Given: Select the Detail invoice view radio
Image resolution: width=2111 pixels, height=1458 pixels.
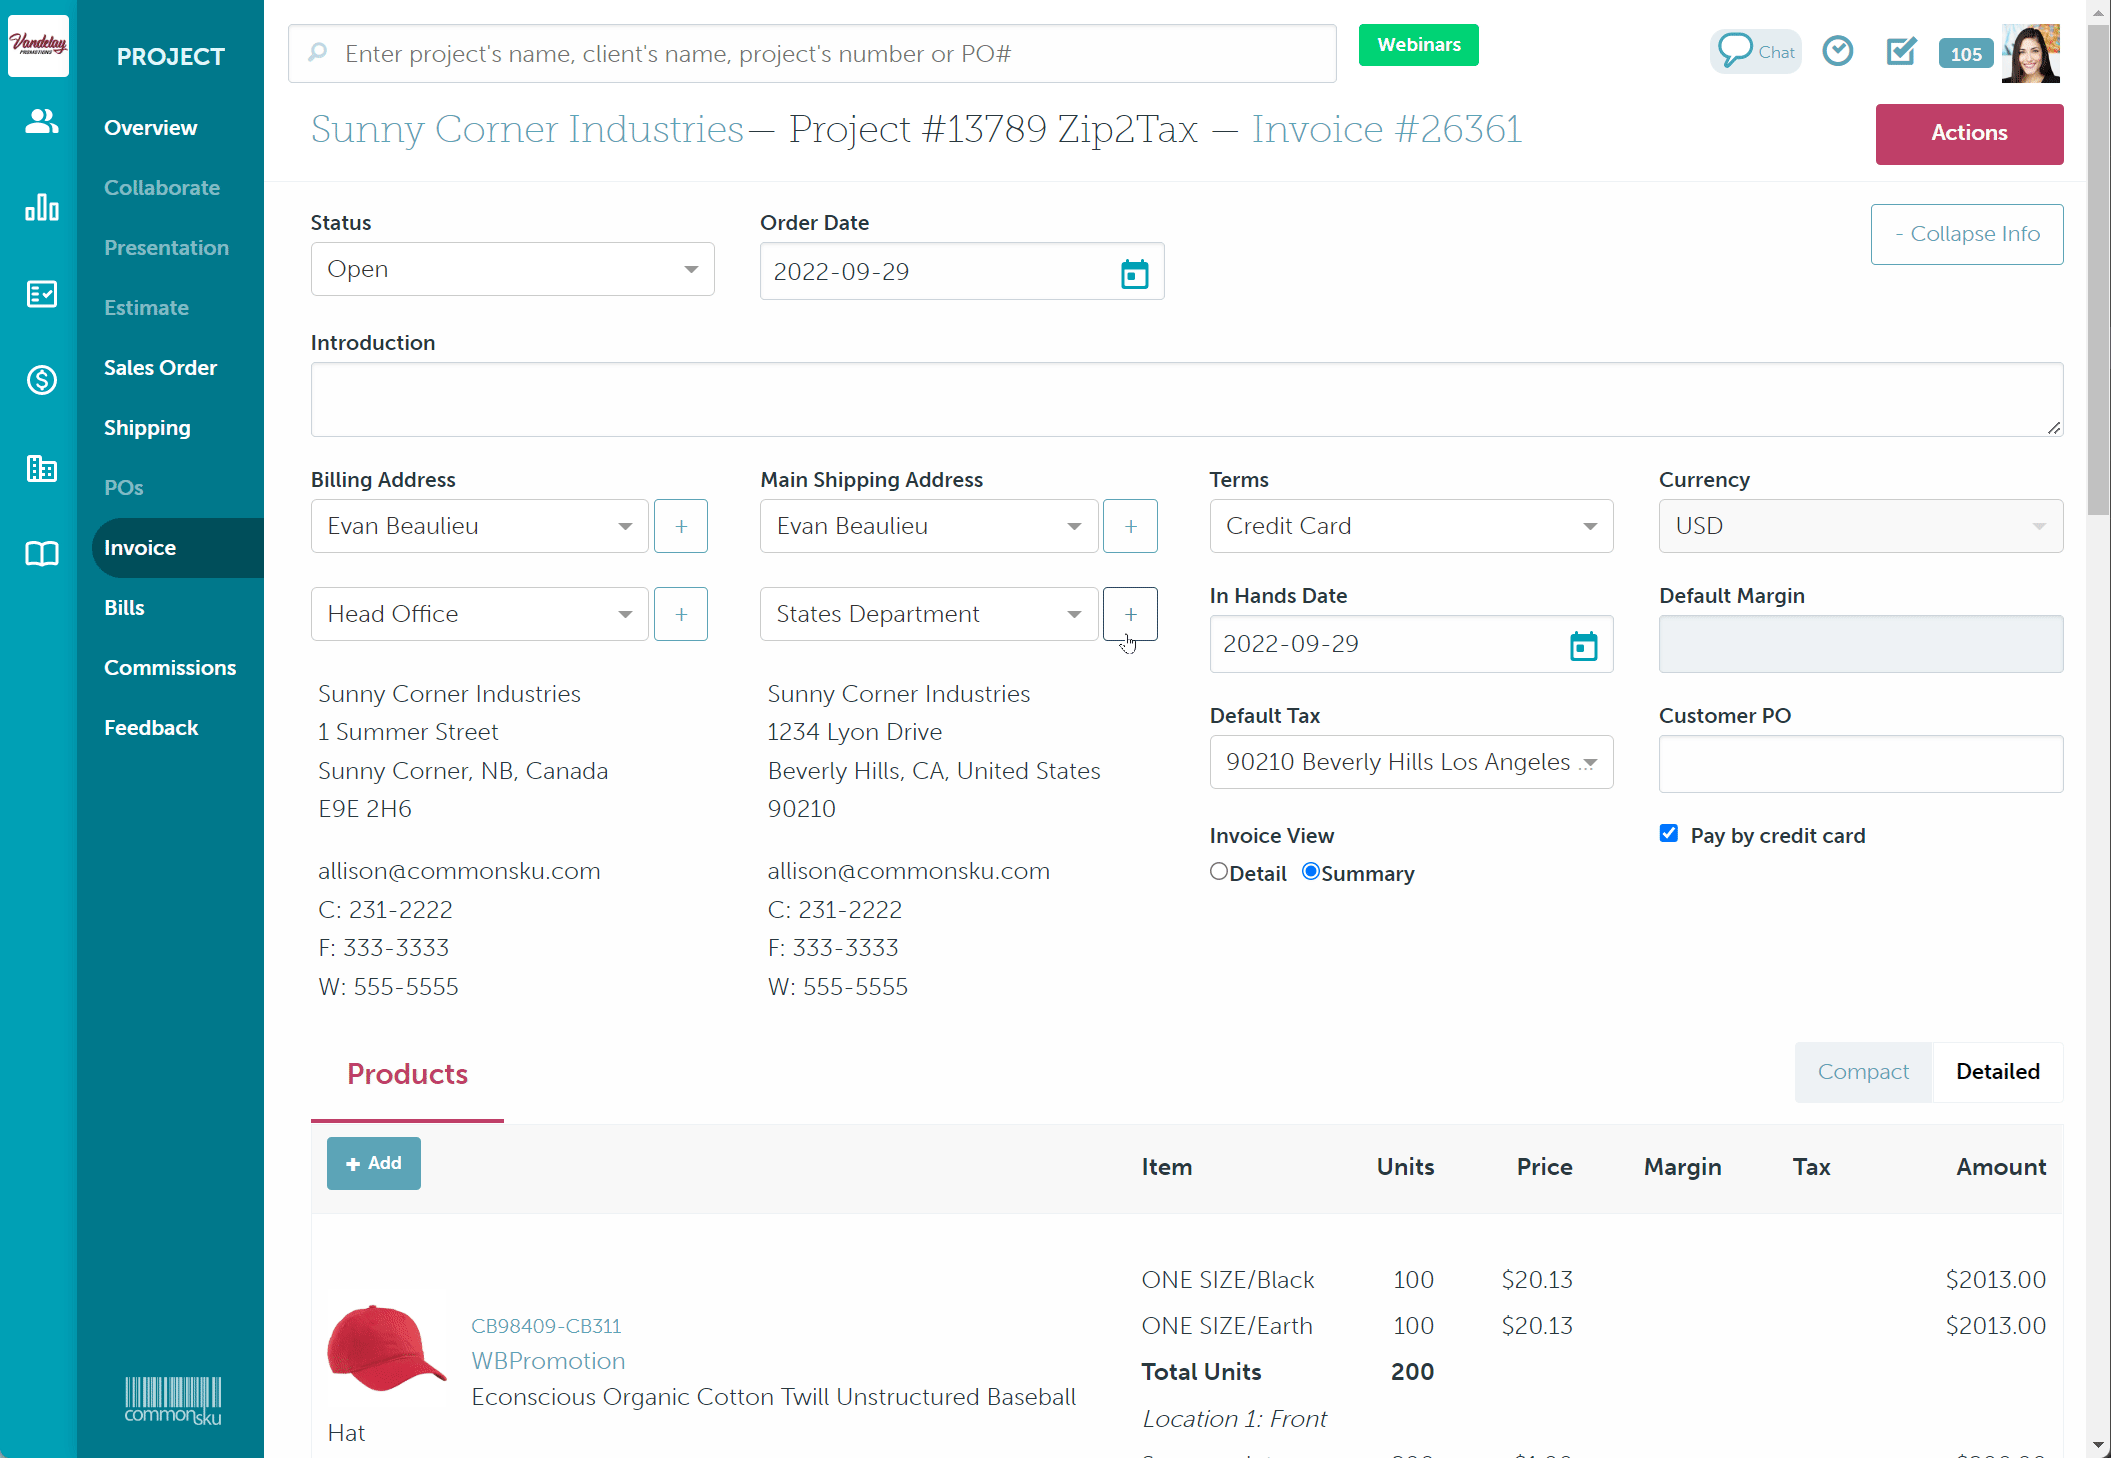Looking at the screenshot, I should point(1218,872).
